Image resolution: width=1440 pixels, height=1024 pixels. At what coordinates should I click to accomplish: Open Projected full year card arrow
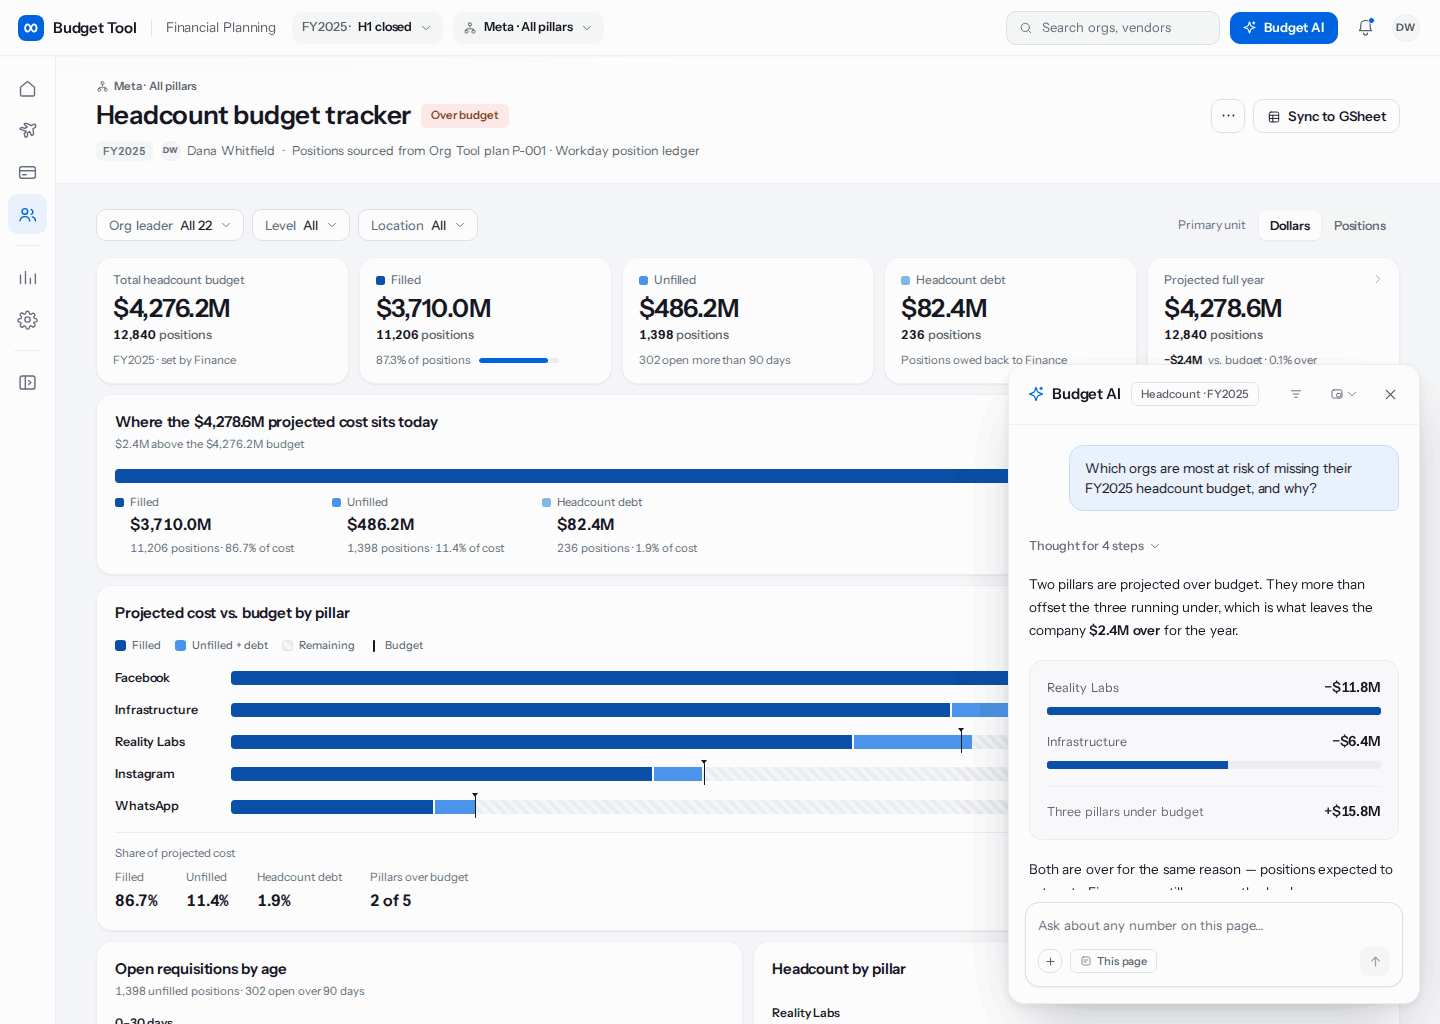[x=1378, y=280]
